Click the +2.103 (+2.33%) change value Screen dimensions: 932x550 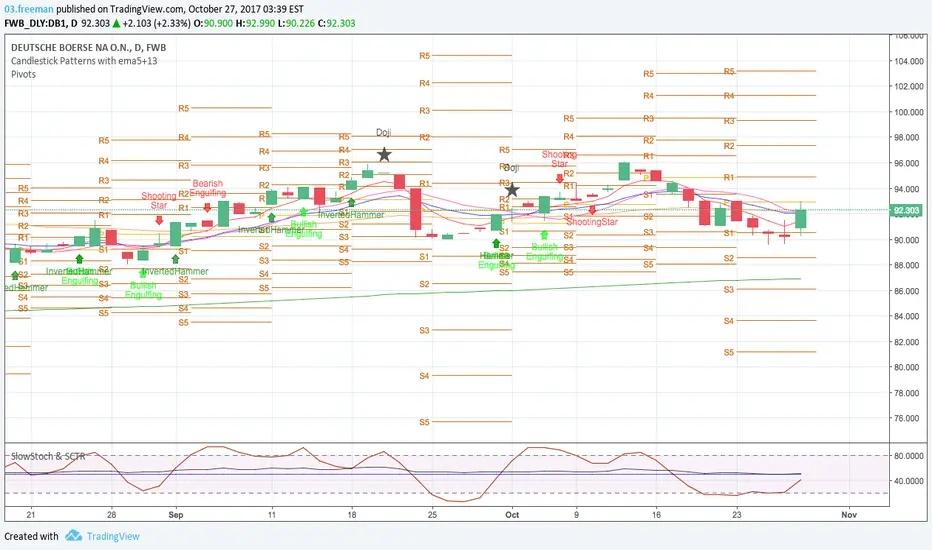tap(157, 23)
